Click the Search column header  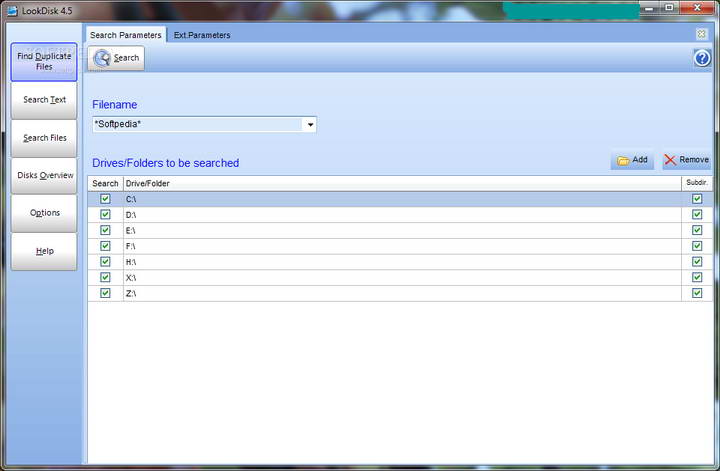pos(105,183)
